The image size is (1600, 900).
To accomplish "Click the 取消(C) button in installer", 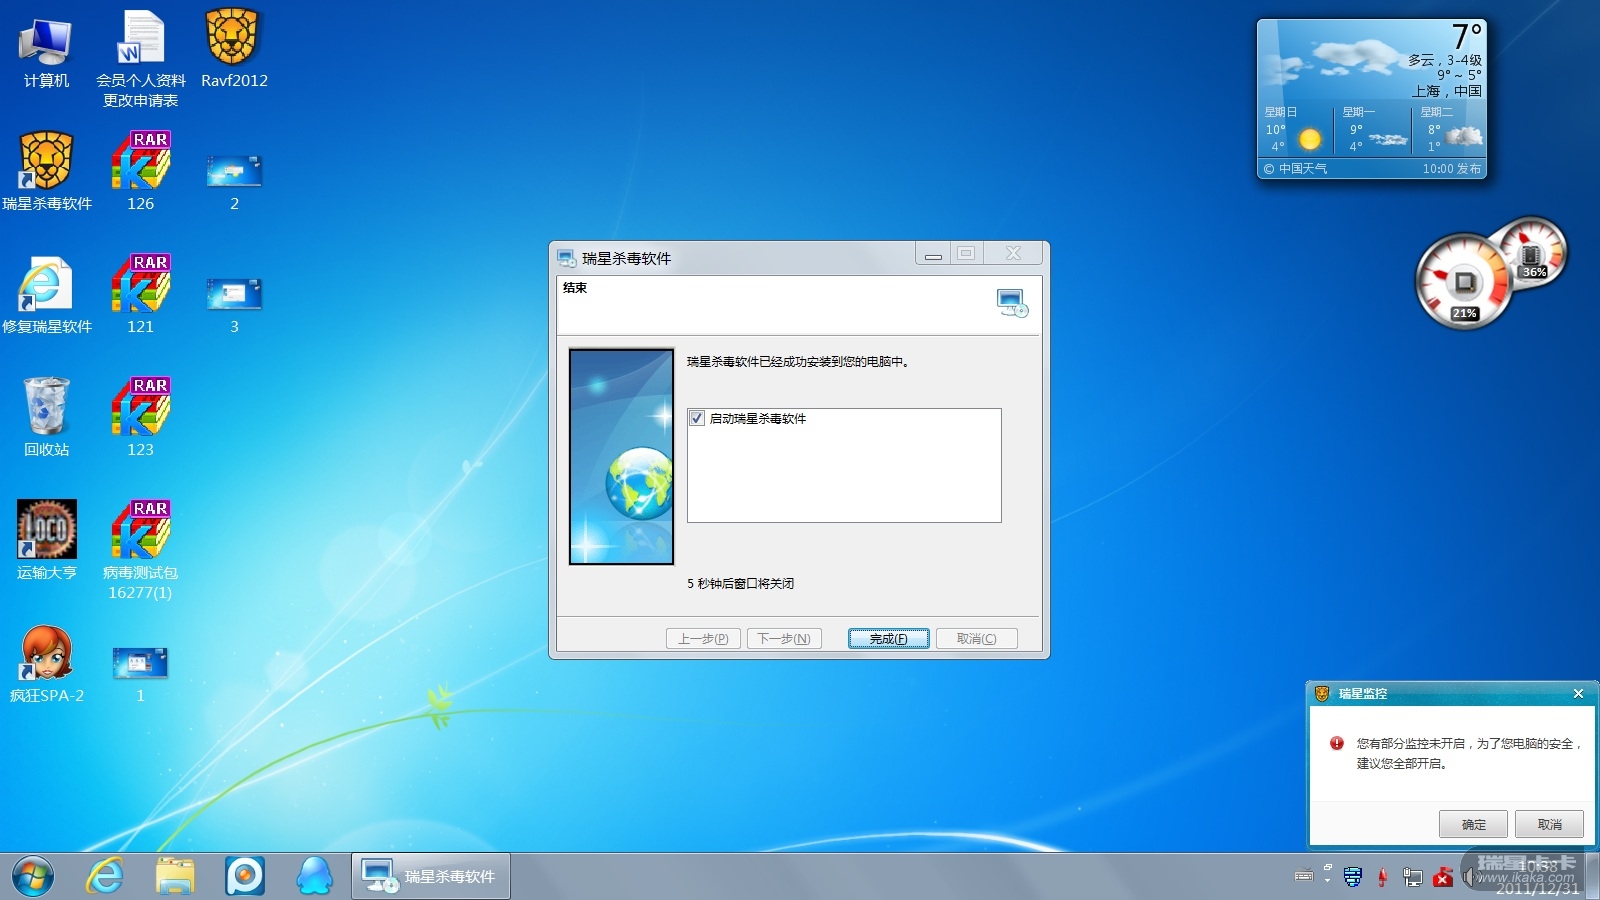I will (x=976, y=638).
